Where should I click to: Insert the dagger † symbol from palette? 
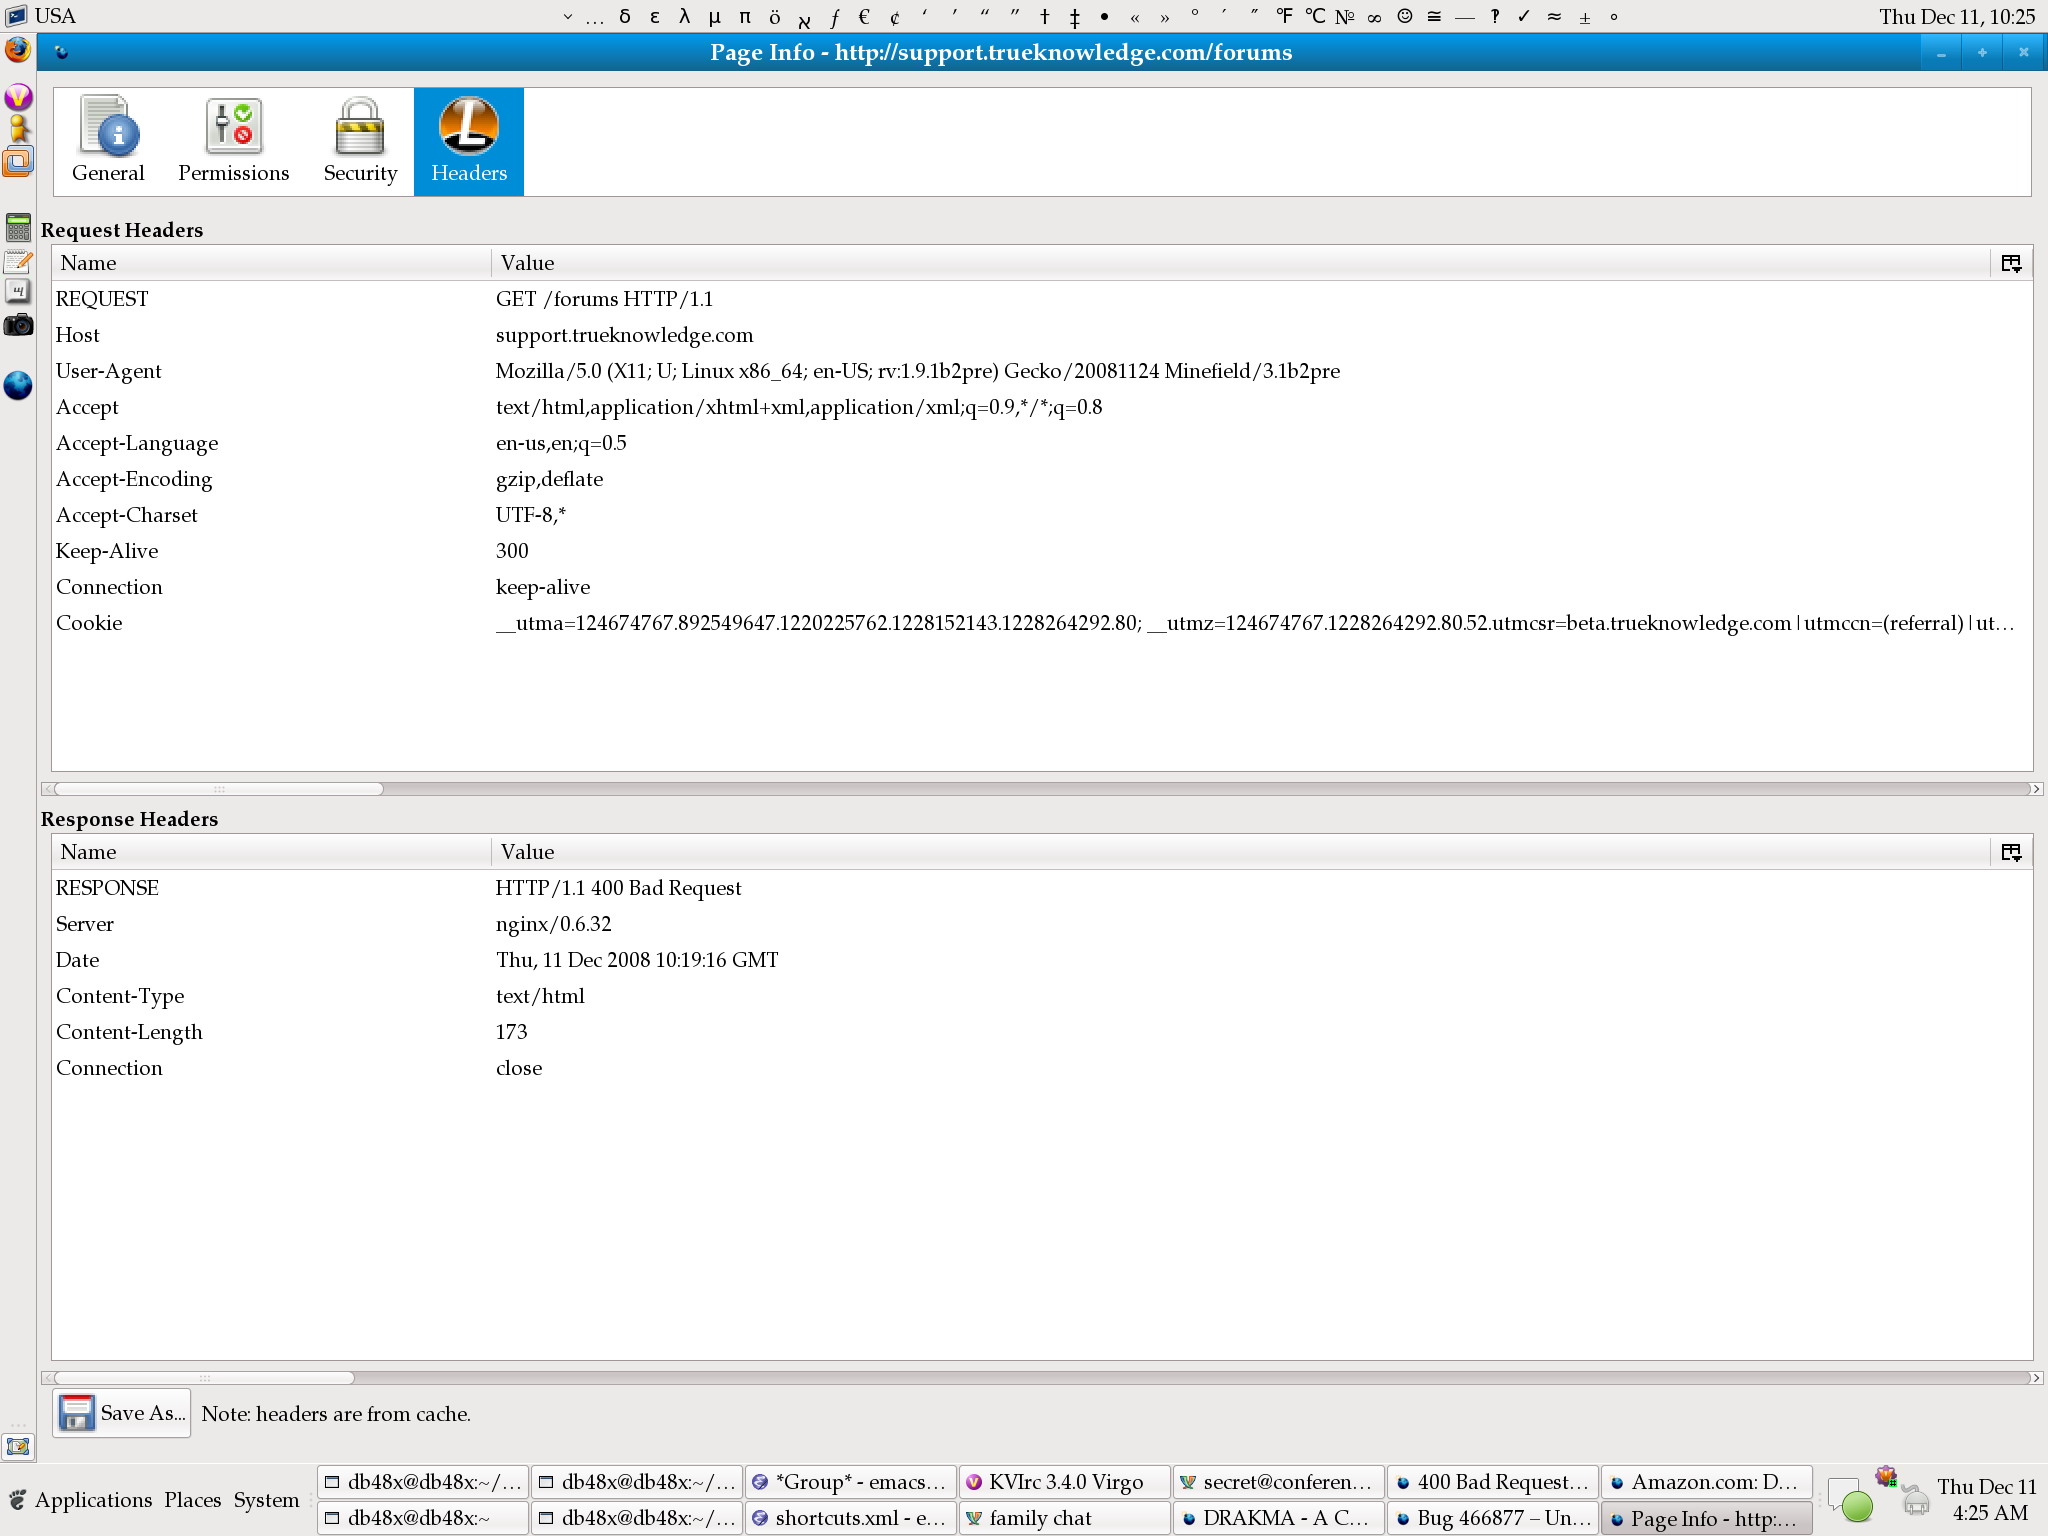1045,16
